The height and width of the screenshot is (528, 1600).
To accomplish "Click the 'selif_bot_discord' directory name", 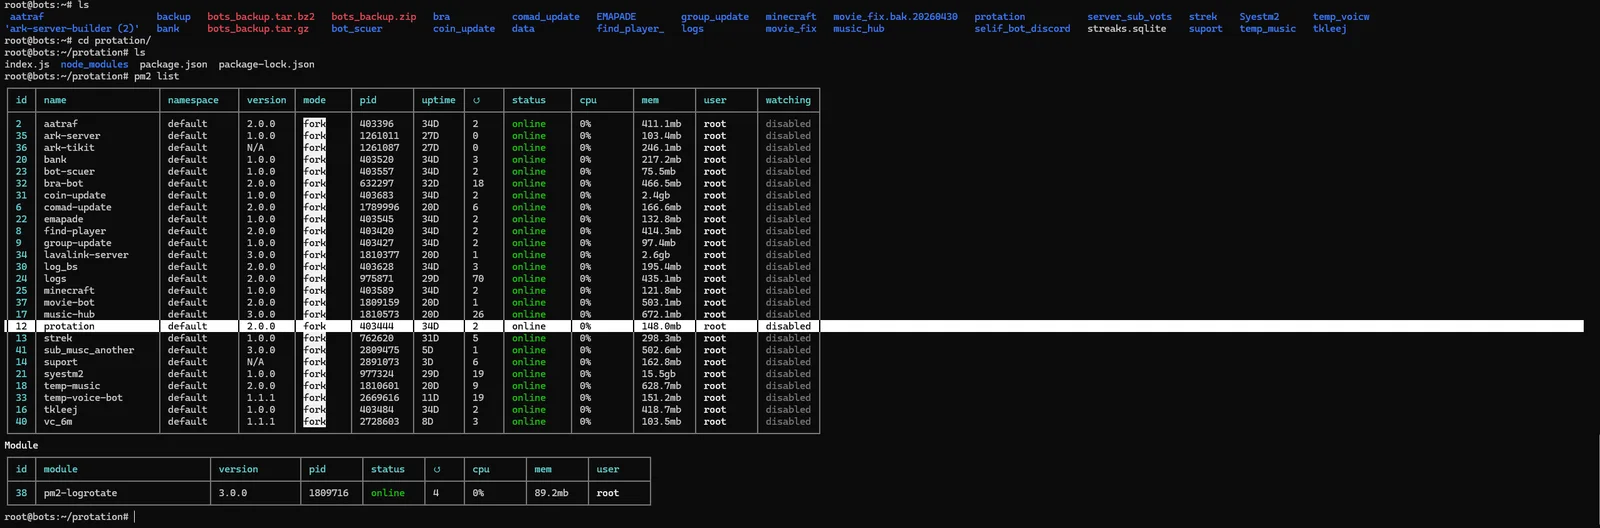I will click(1022, 29).
